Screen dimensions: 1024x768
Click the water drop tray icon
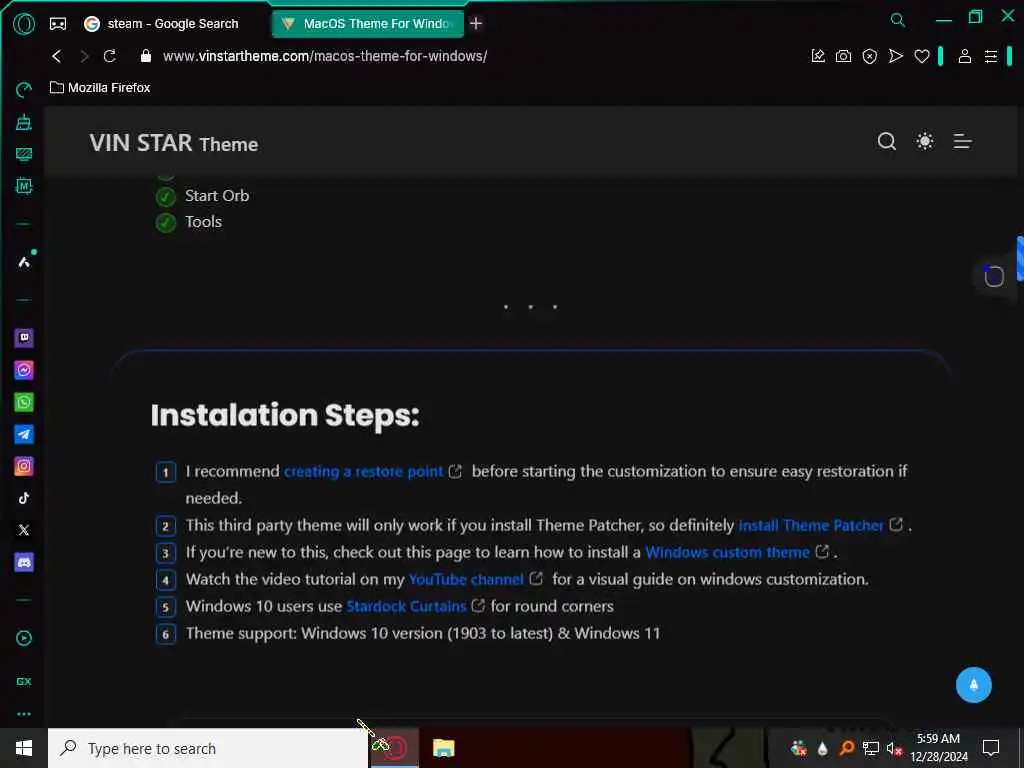pos(822,748)
